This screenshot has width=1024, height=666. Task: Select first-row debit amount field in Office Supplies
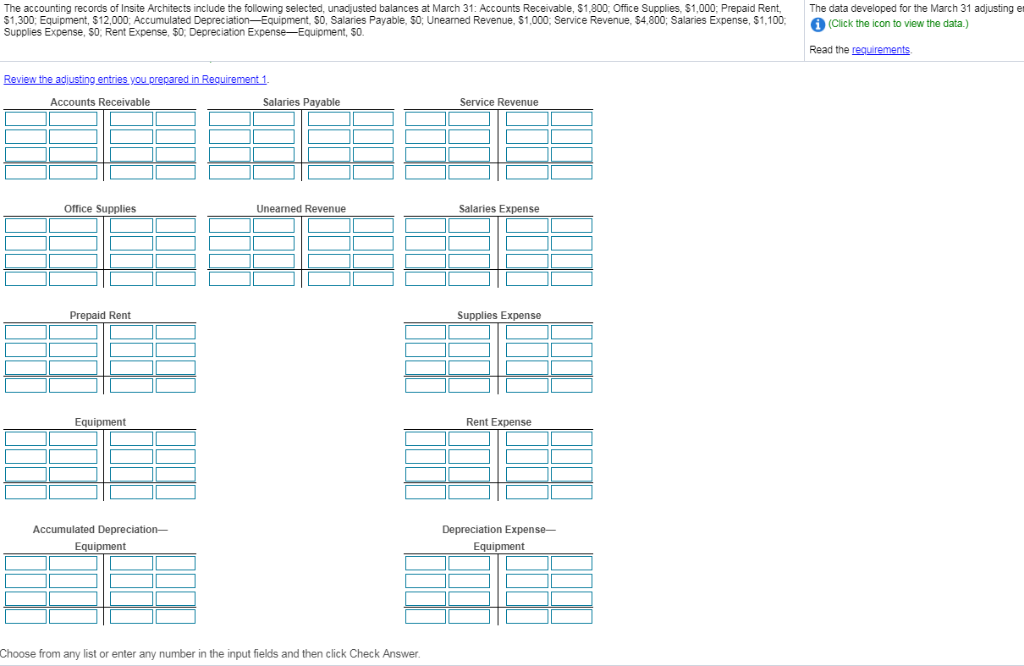coord(73,226)
